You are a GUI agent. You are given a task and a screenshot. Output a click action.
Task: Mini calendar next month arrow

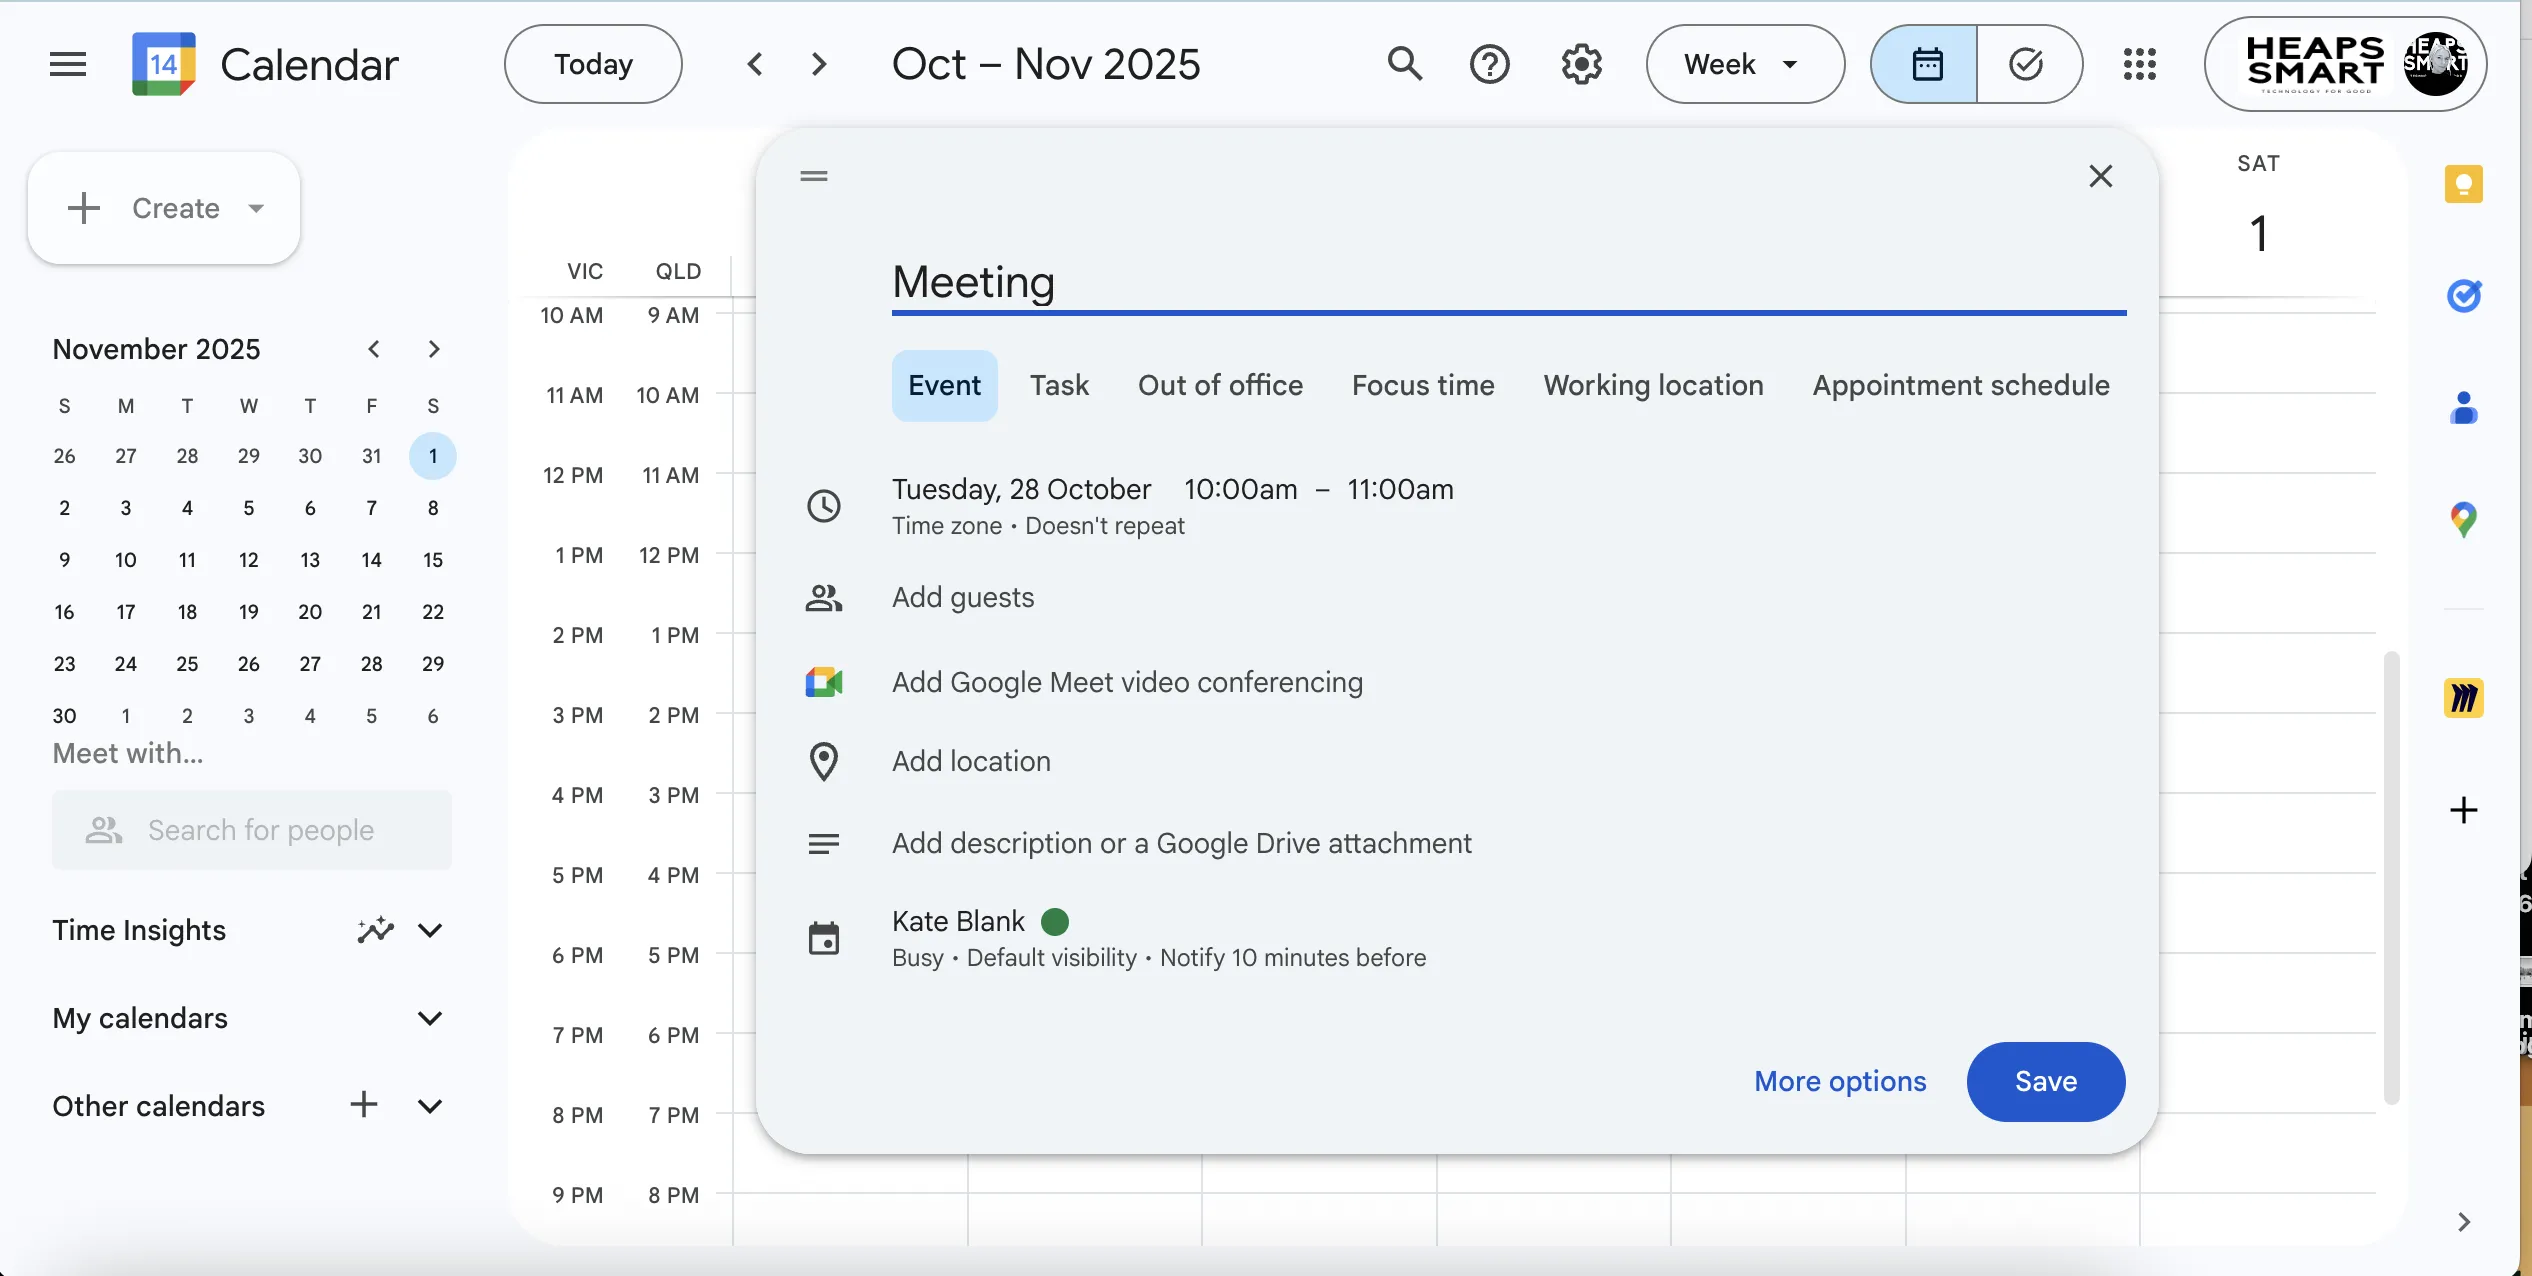coord(433,349)
